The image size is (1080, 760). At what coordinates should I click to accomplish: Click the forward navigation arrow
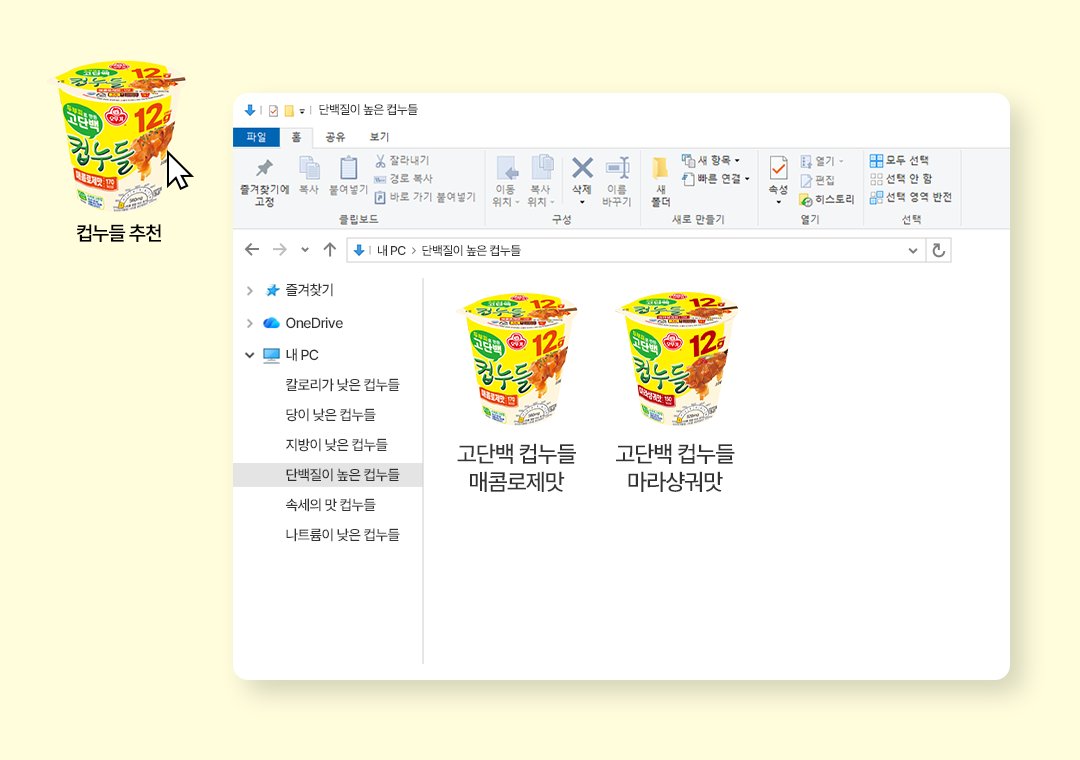pyautogui.click(x=280, y=249)
